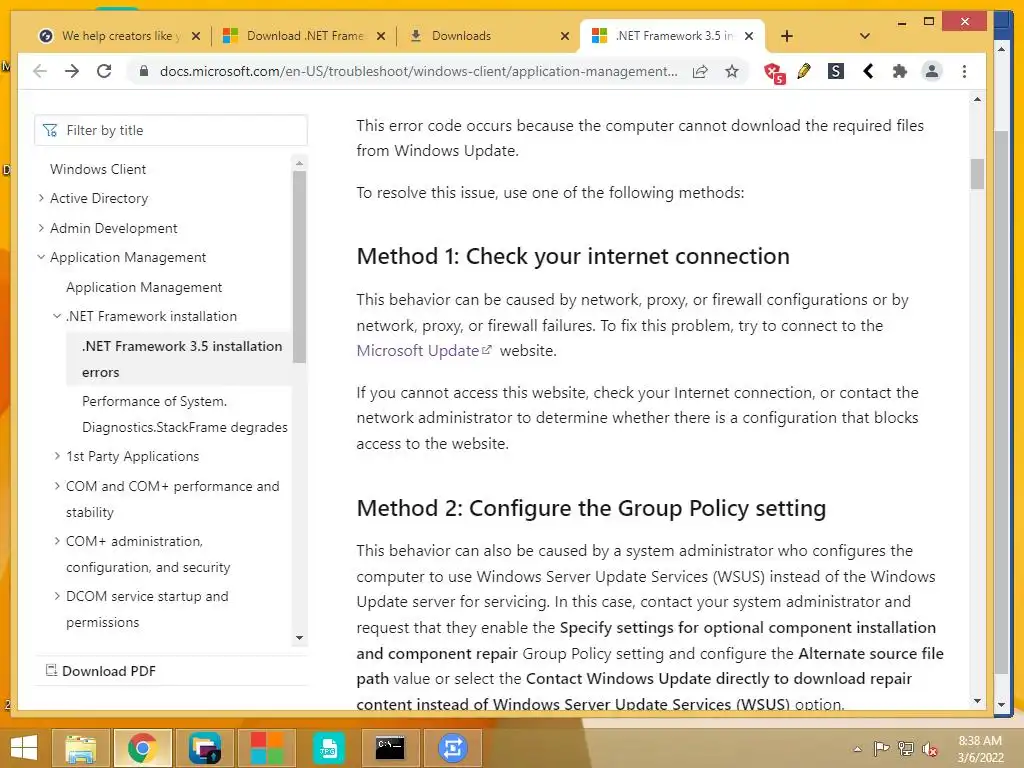This screenshot has height=768, width=1024.
Task: Open Chrome's three-dot menu
Action: coord(965,71)
